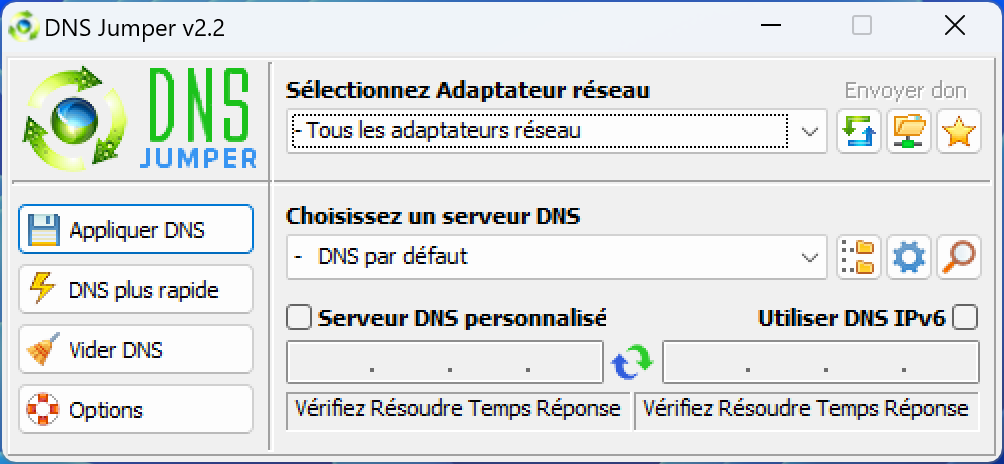This screenshot has width=1004, height=464.
Task: Click the DNS Jumper logo image
Action: pos(140,117)
